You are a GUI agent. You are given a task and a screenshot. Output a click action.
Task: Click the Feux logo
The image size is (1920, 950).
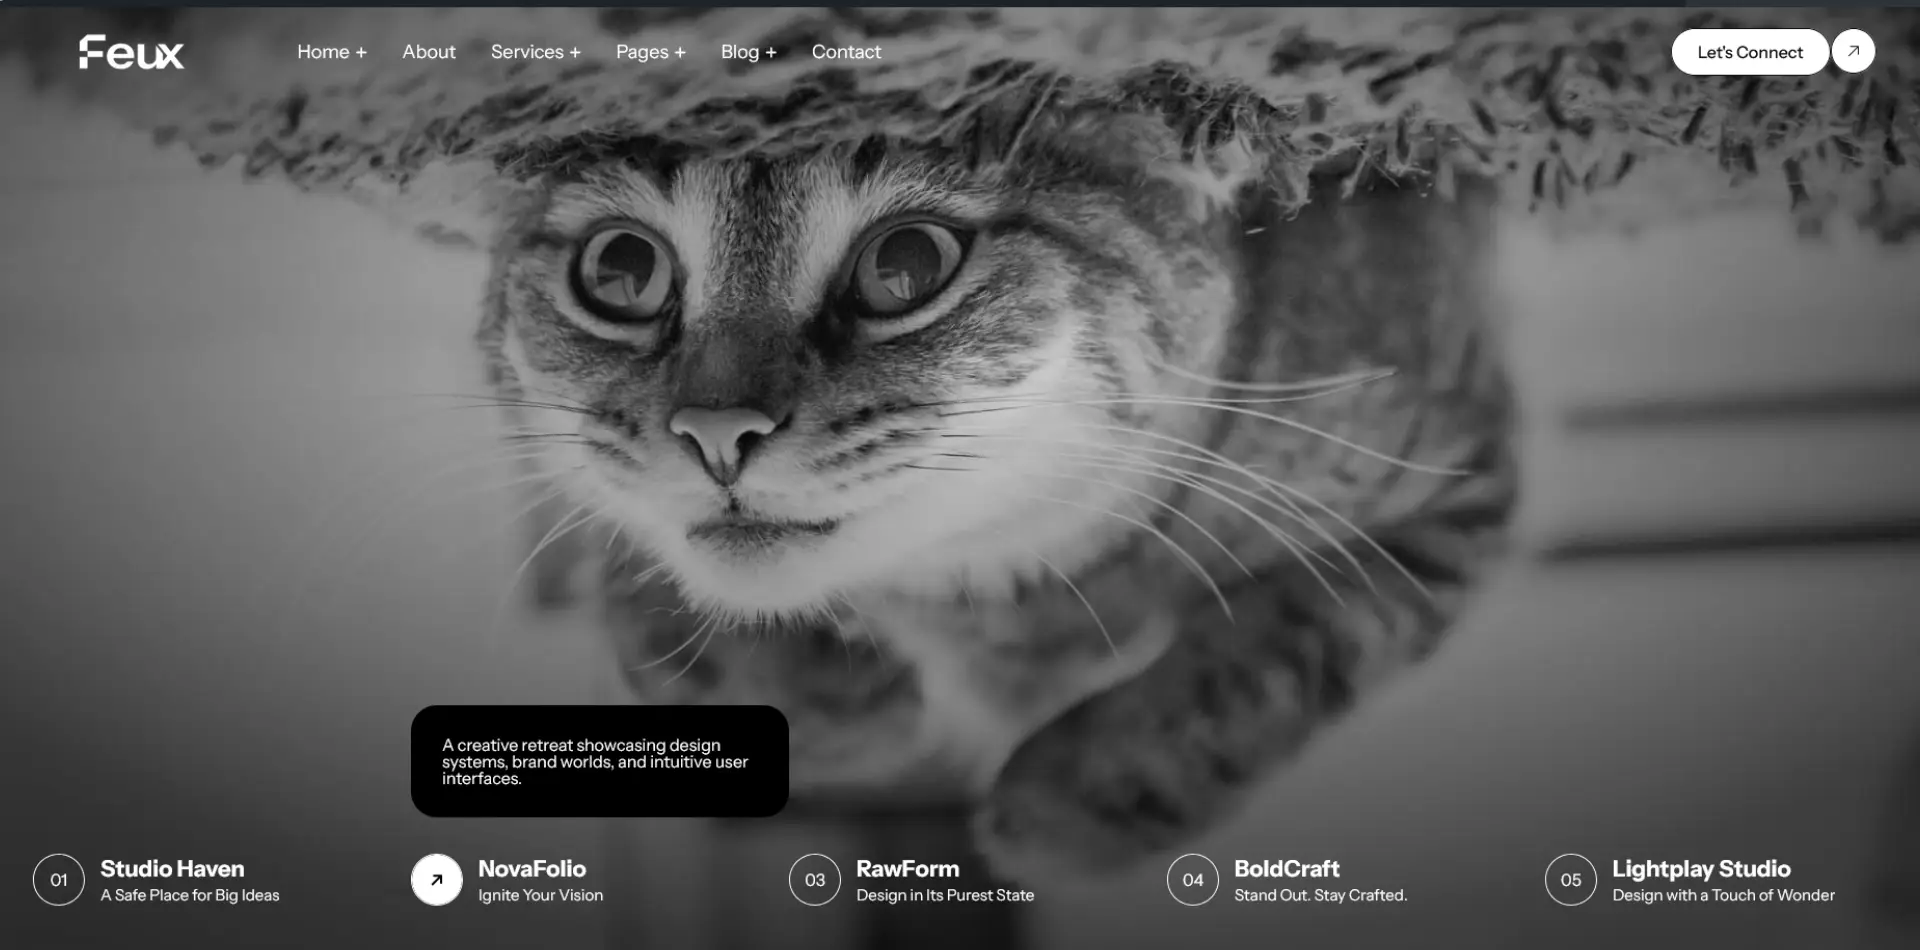131,52
